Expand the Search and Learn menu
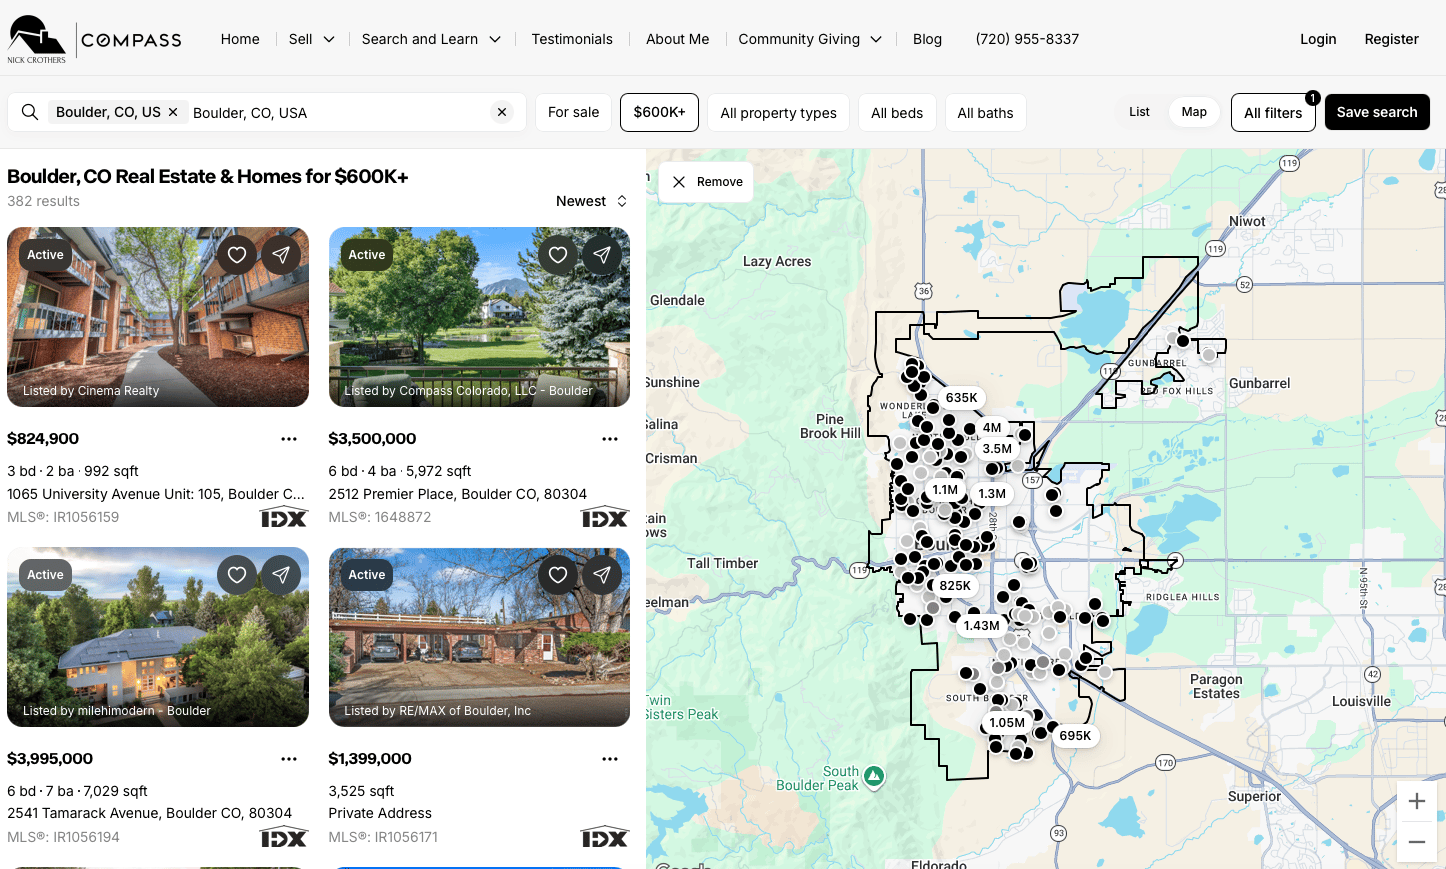The image size is (1446, 869). (x=431, y=39)
